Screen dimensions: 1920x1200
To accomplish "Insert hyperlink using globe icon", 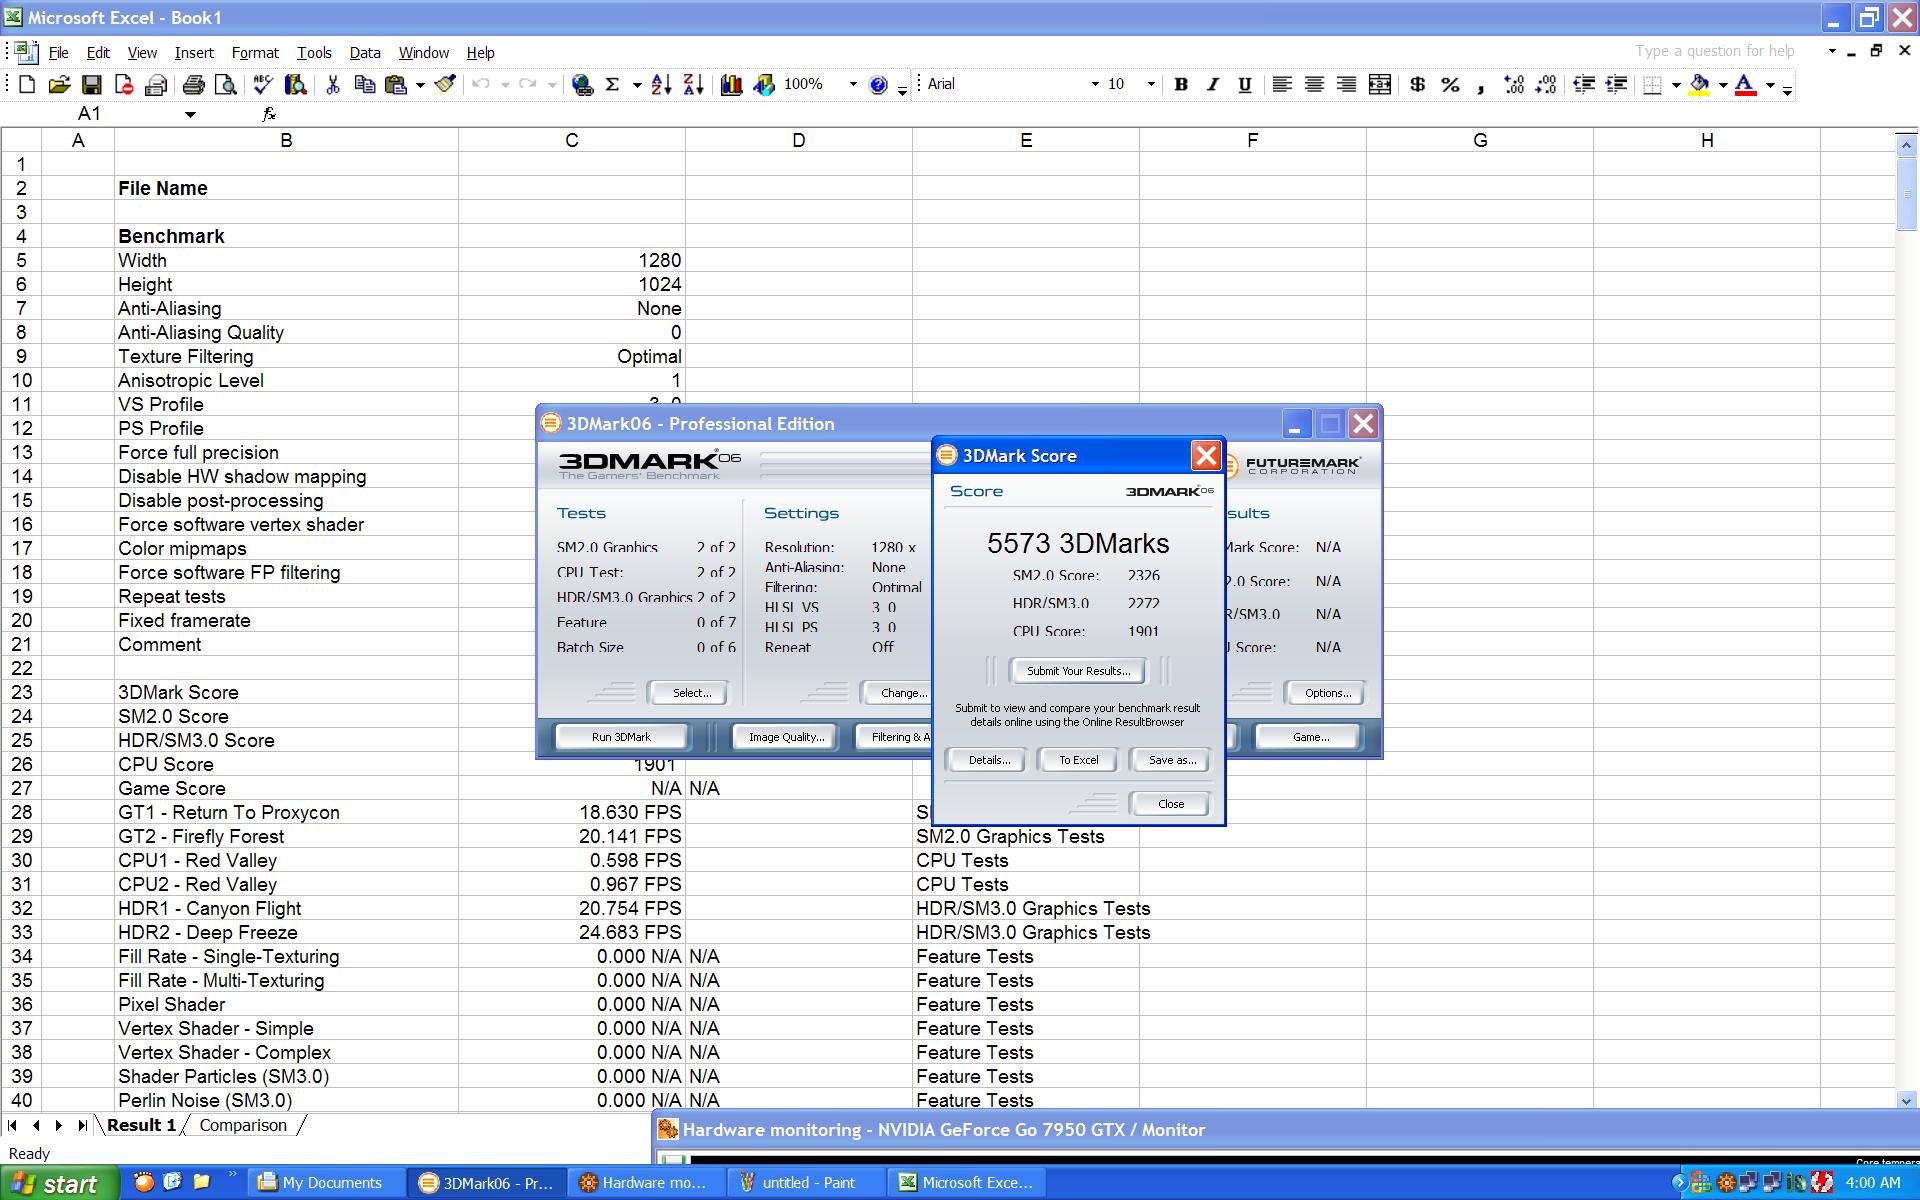I will click(582, 85).
